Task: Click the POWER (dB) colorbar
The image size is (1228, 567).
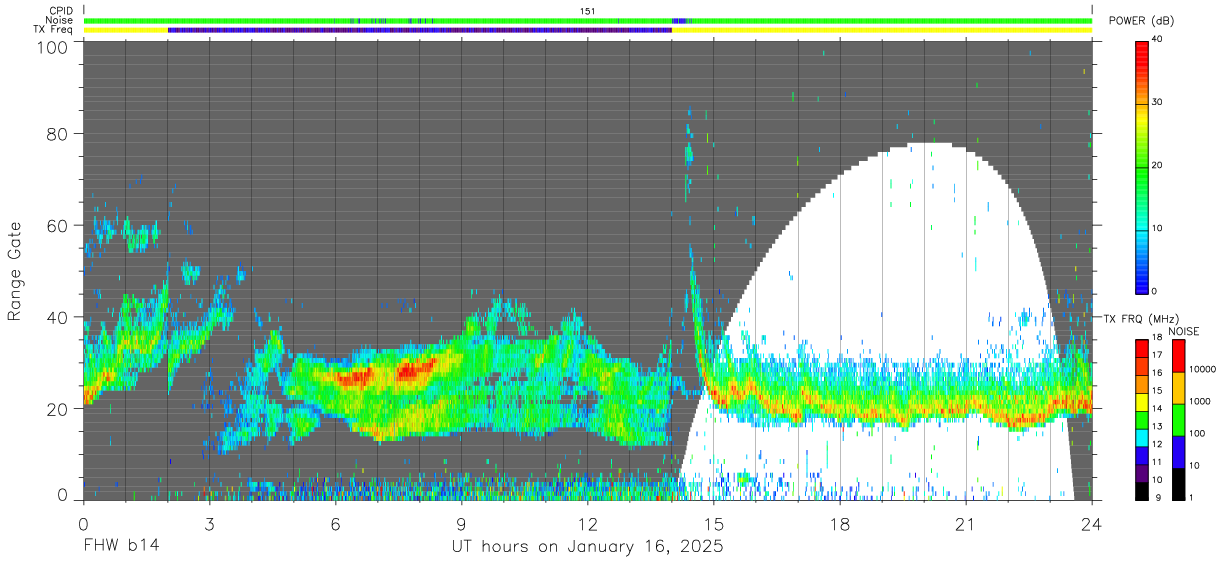Action: coord(1142,166)
